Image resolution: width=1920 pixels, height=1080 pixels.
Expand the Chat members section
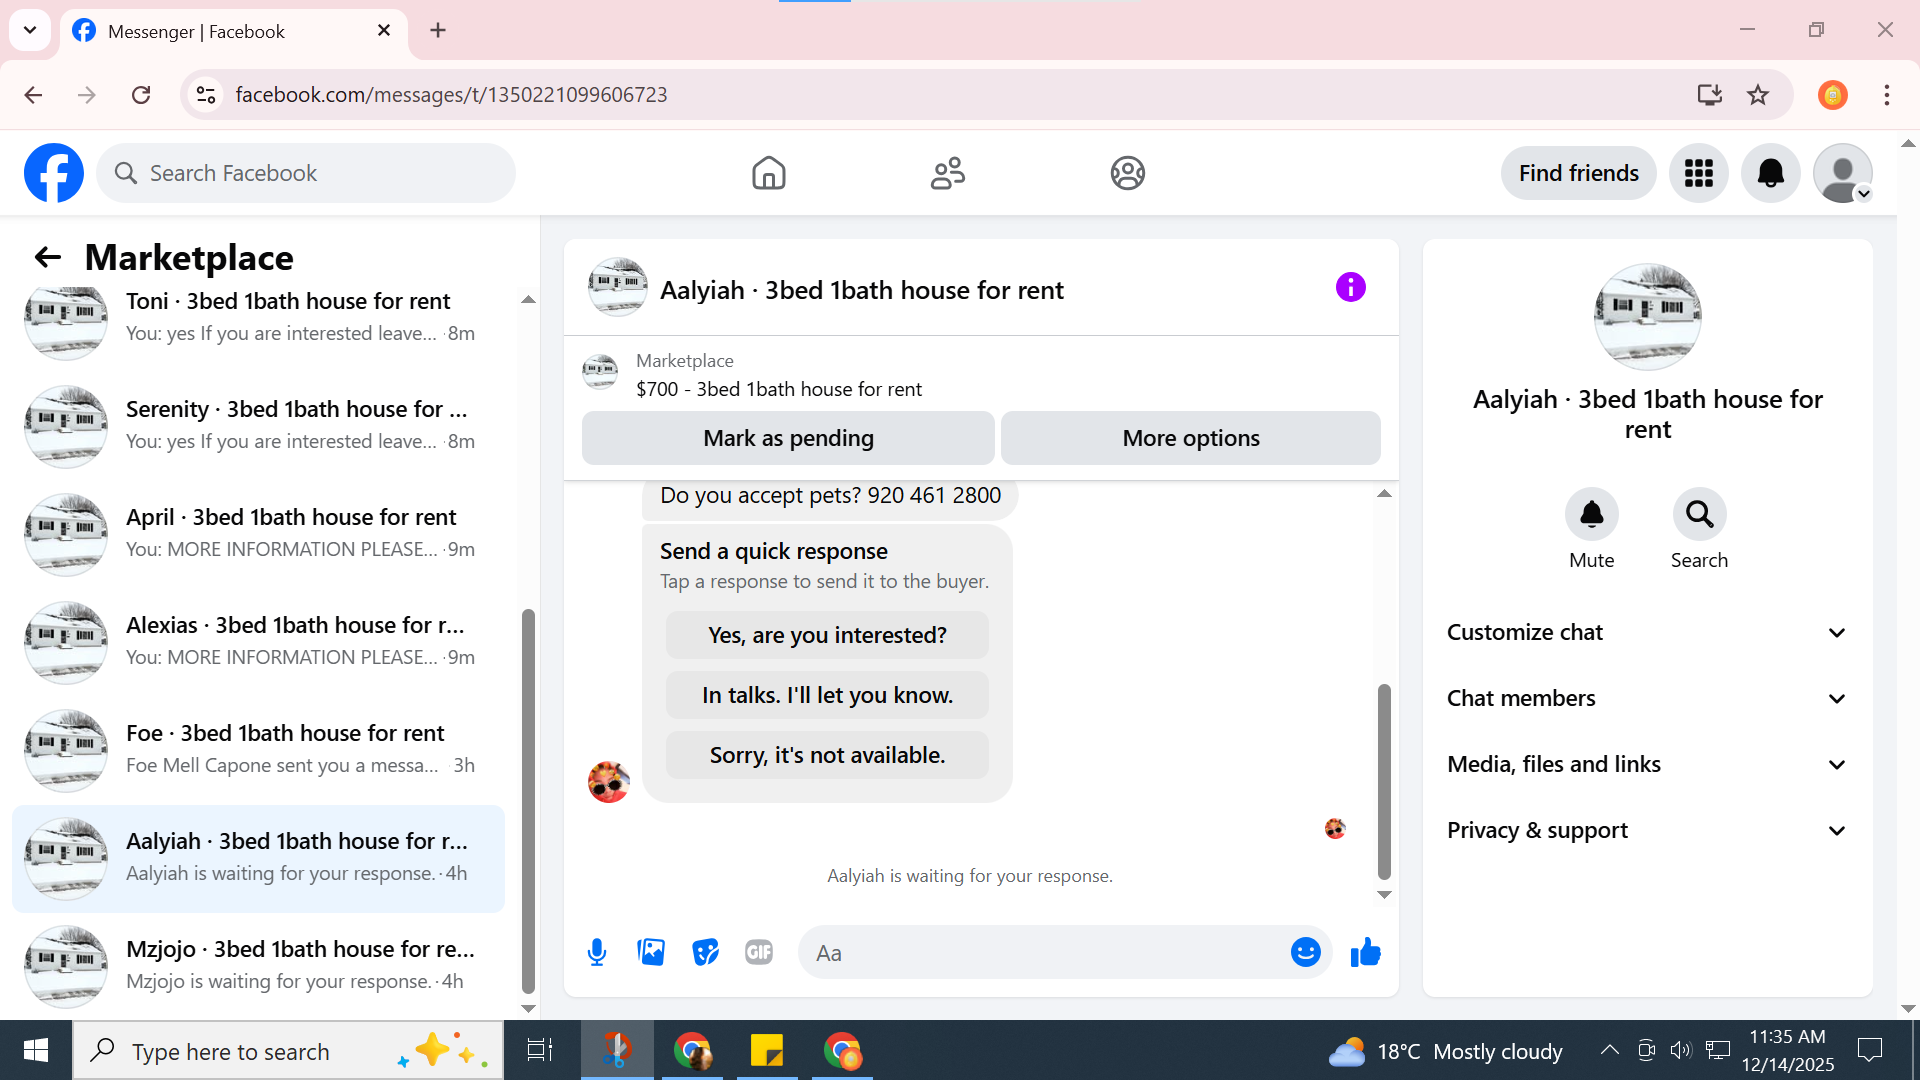point(1647,699)
